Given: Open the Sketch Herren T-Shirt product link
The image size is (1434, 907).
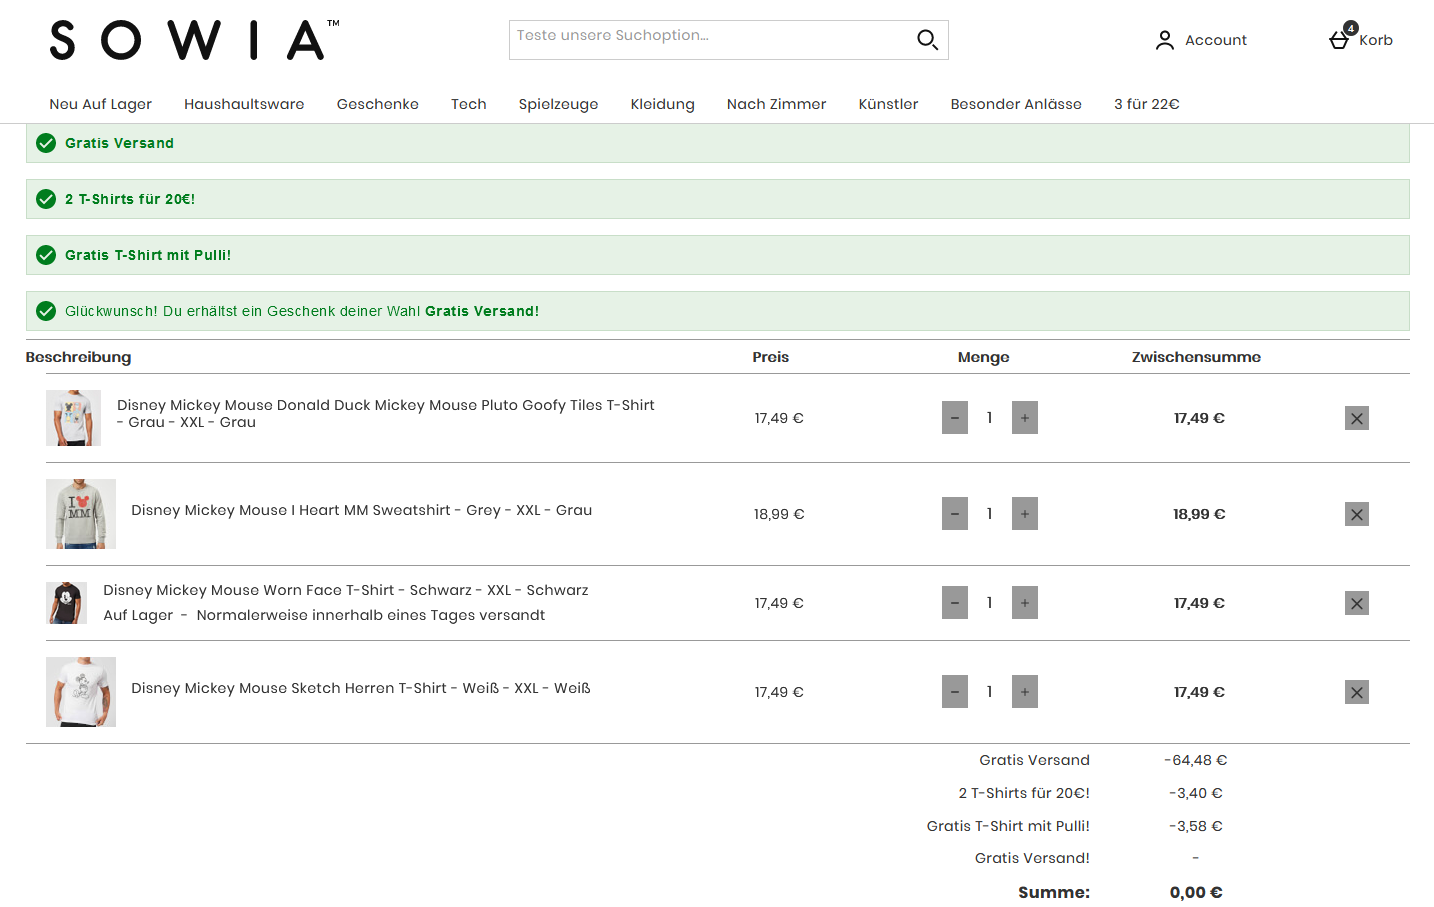Looking at the screenshot, I should pos(360,688).
